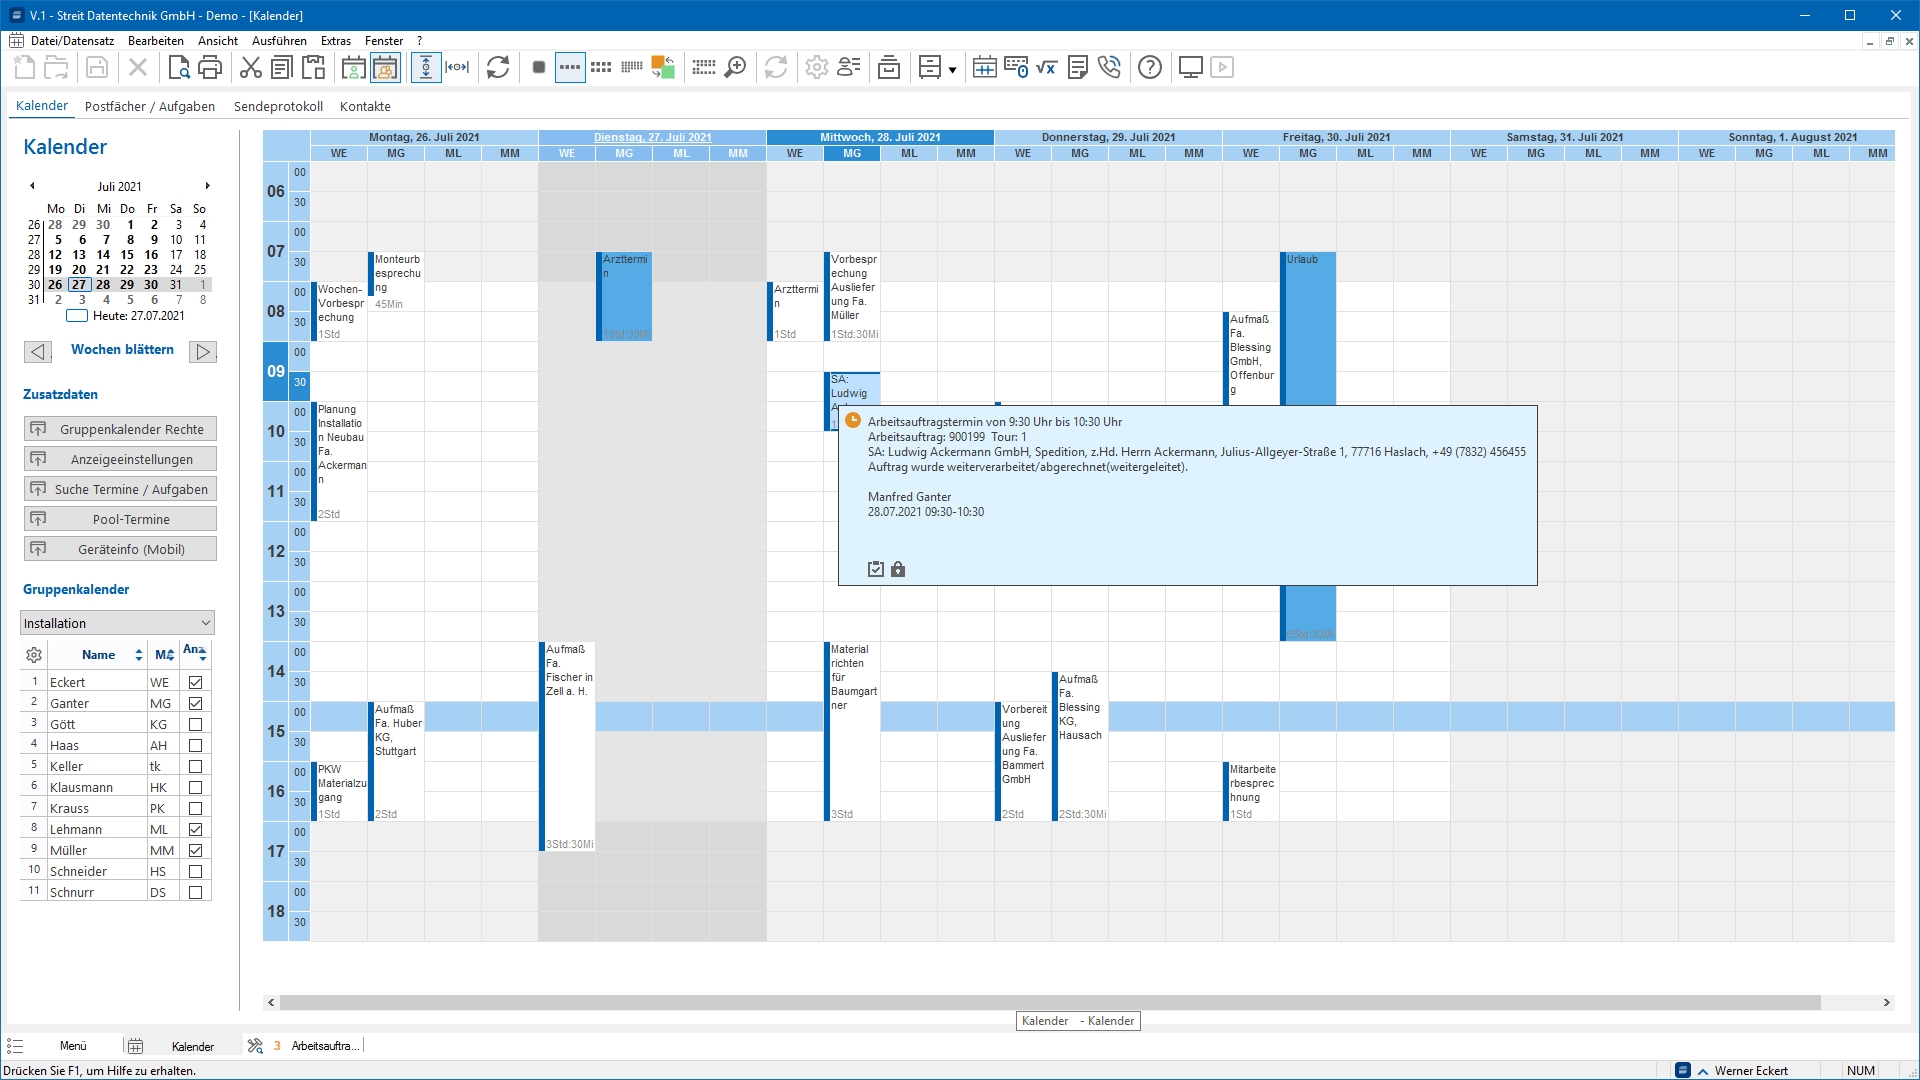
Task: Enable the Gött display checkbox
Action: pos(196,725)
